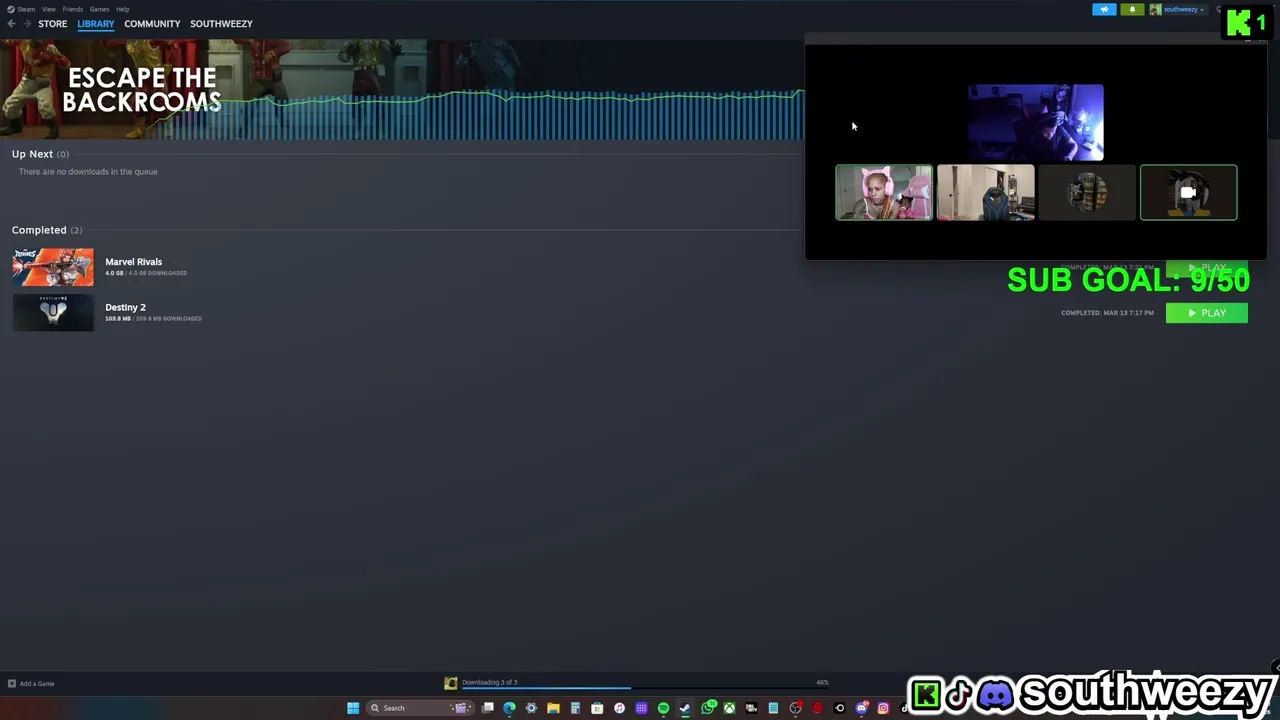Open the View menu
This screenshot has width=1280, height=720.
coord(48,9)
